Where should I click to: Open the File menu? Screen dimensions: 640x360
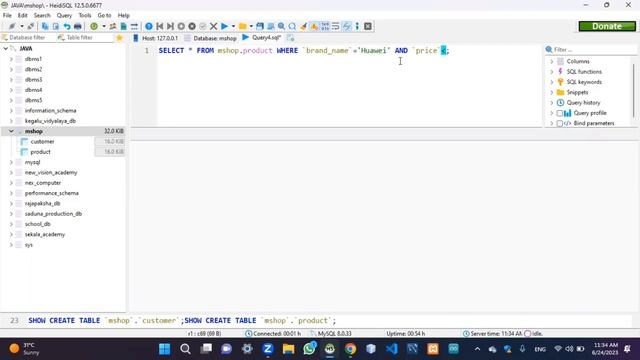click(7, 16)
